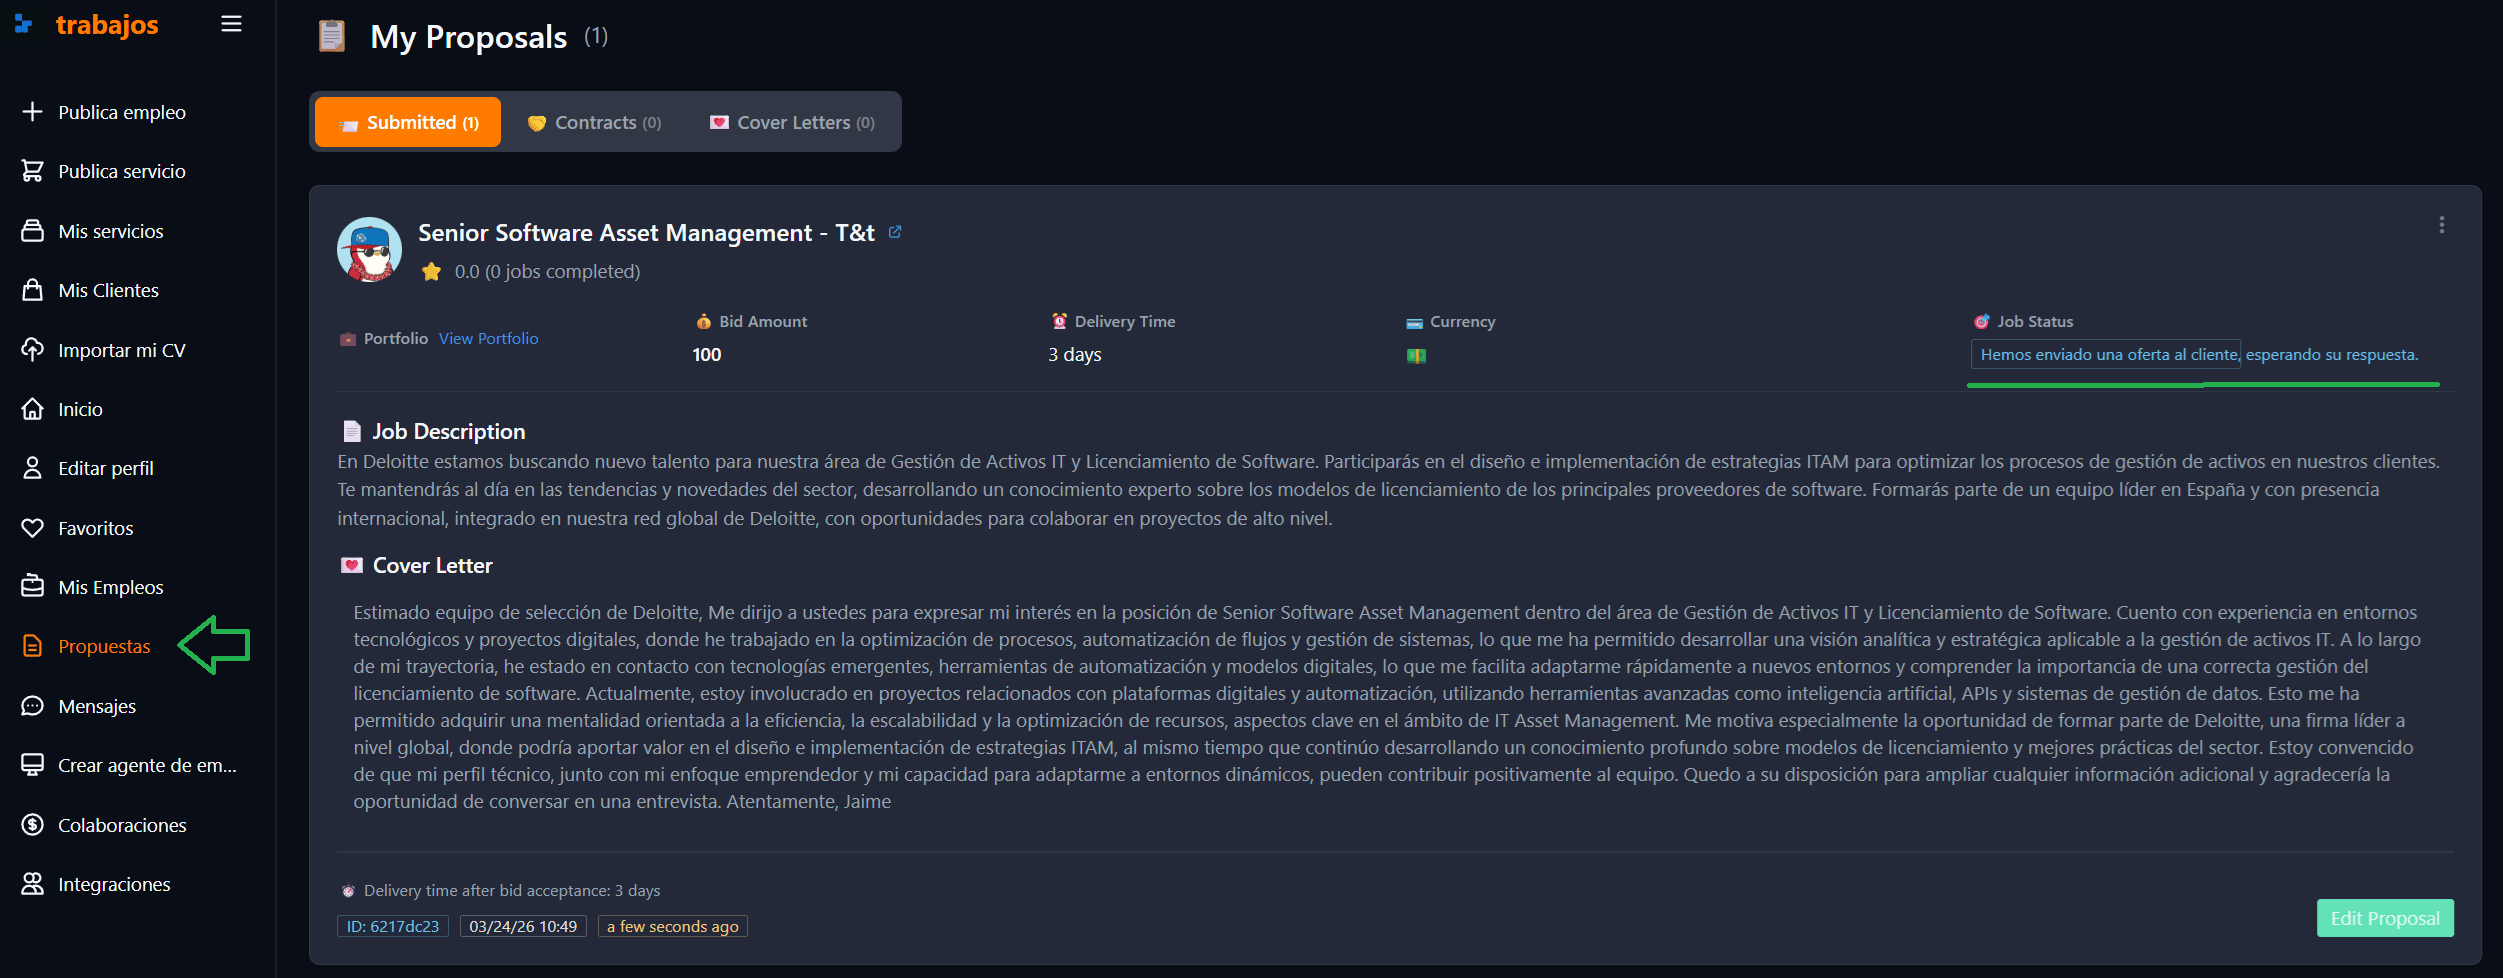Click the bid amount value 100
Screen dimensions: 2503x978
(x=707, y=355)
